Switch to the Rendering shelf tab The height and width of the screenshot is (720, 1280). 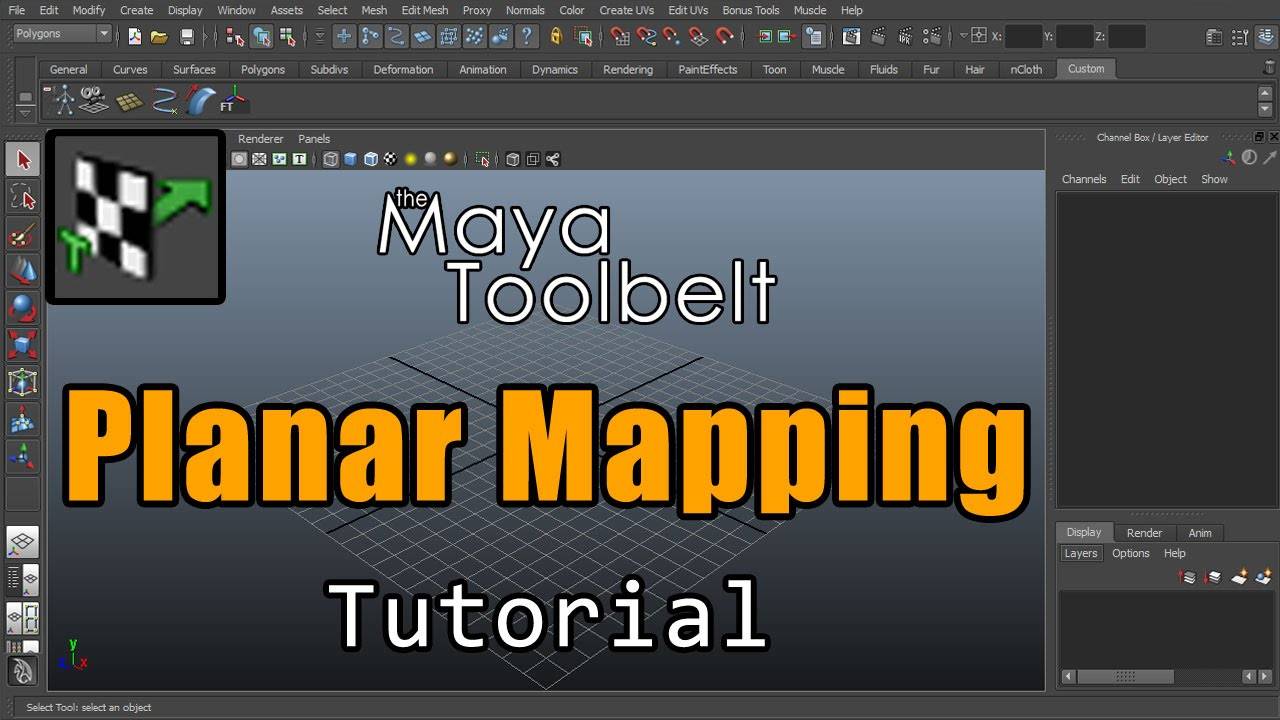(x=628, y=69)
